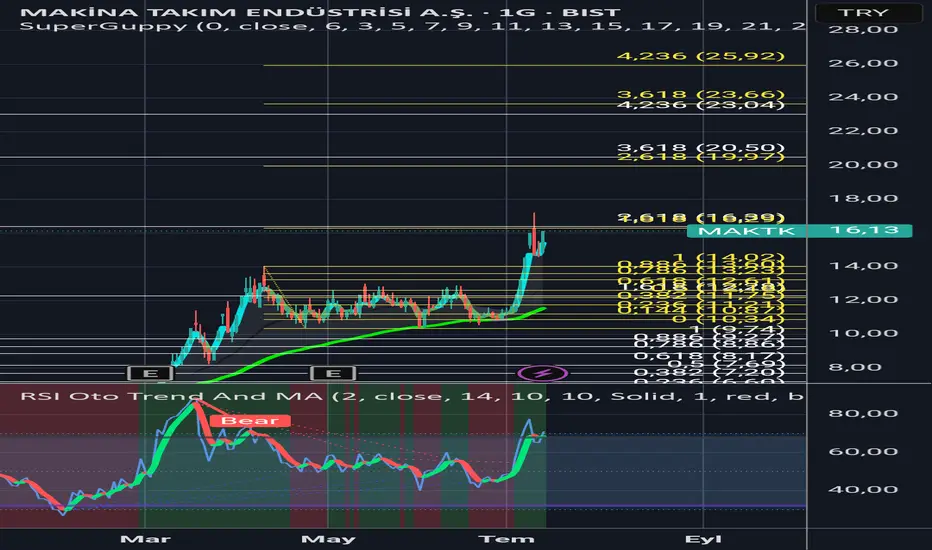Click the 24,00 price axis label

pyautogui.click(x=863, y=97)
